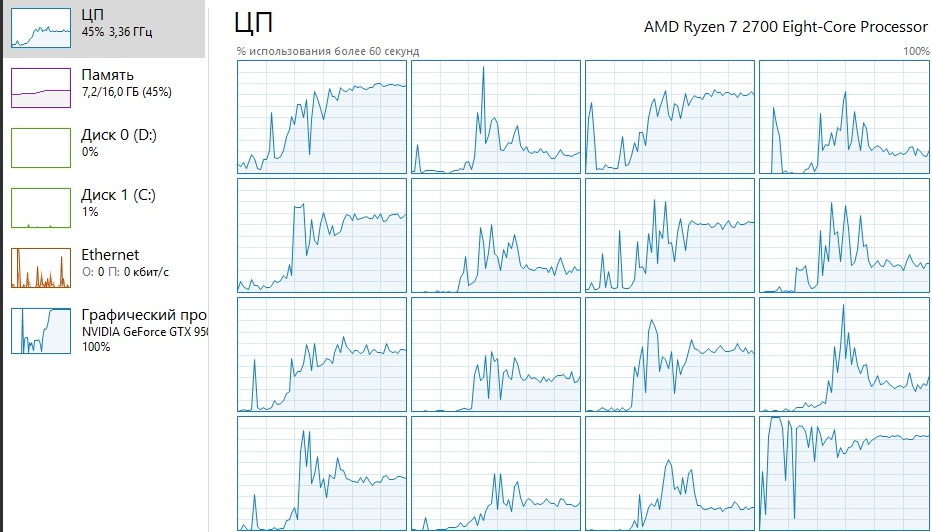Click the bottom-right core usage graph
Screen dimensions: 932x532
click(844, 473)
